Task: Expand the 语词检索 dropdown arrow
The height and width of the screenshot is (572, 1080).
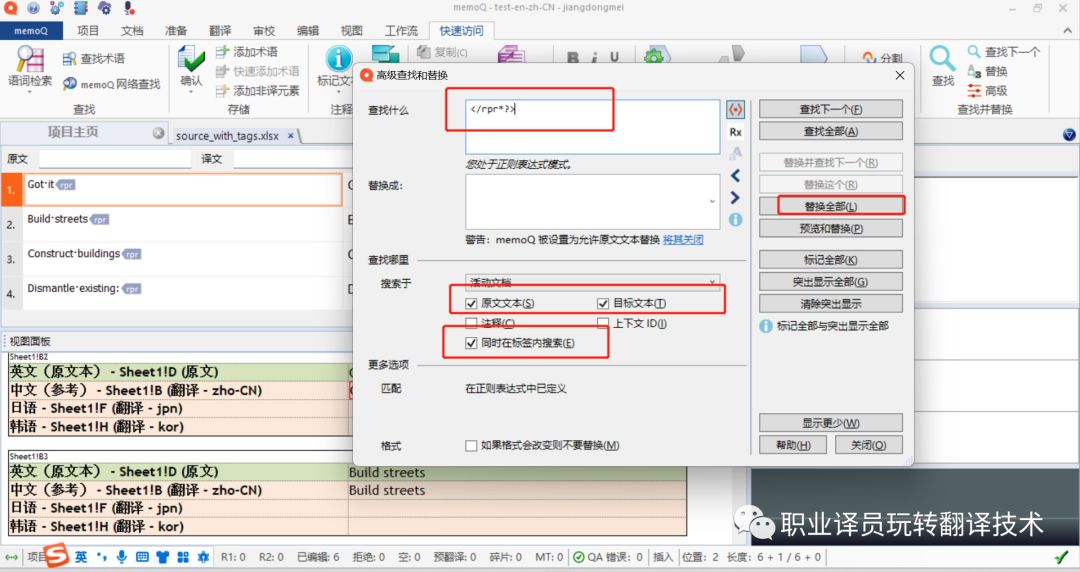Action: pyautogui.click(x=30, y=92)
